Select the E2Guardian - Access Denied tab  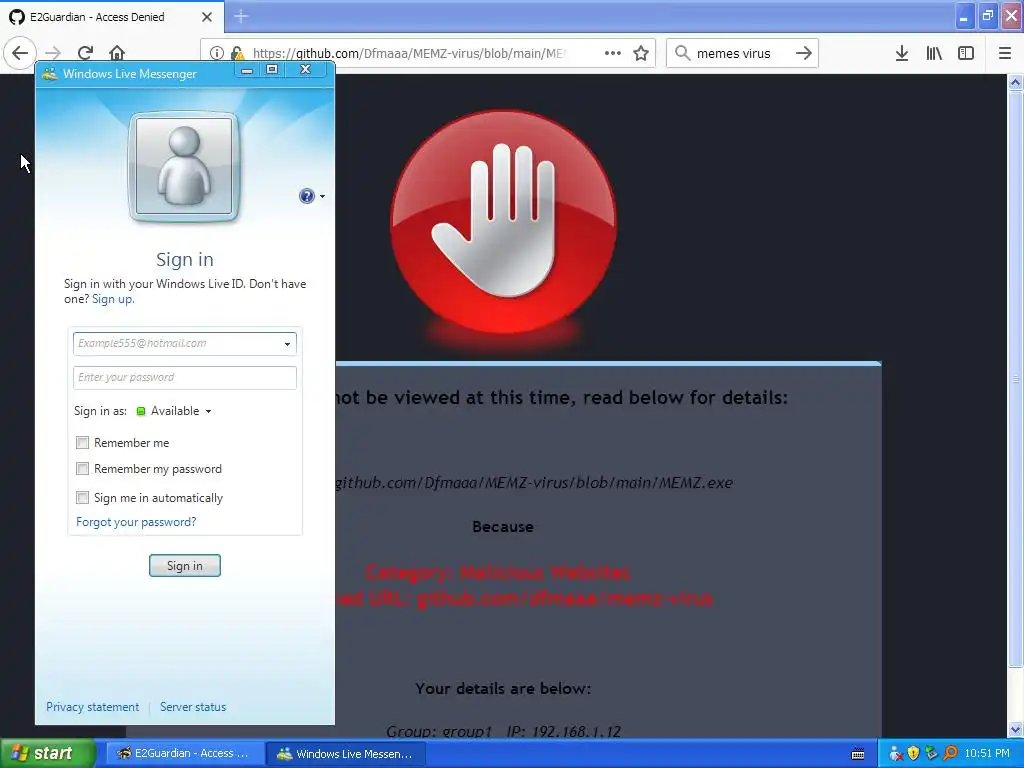tap(112, 17)
